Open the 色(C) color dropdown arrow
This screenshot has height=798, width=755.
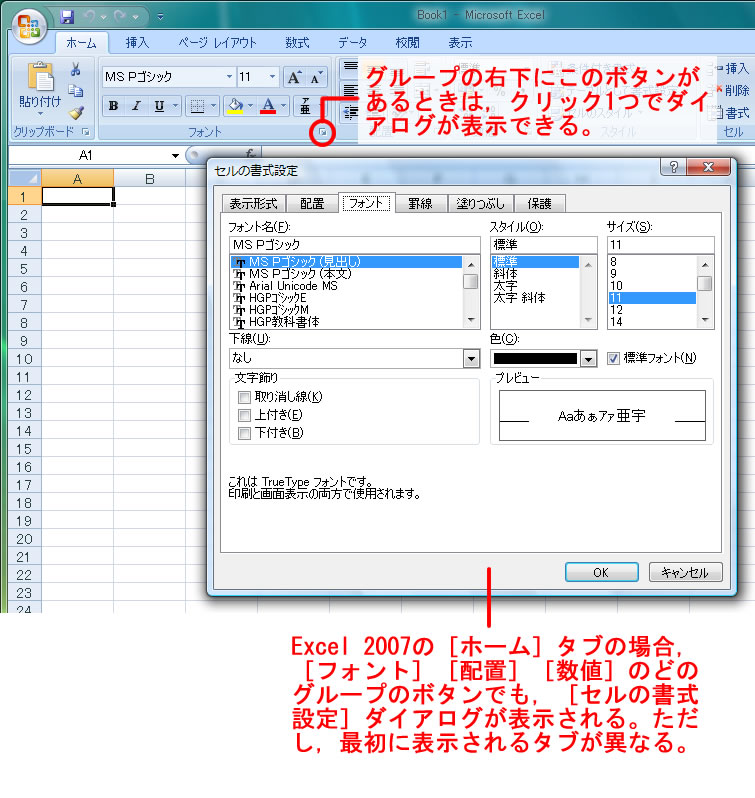pos(589,359)
